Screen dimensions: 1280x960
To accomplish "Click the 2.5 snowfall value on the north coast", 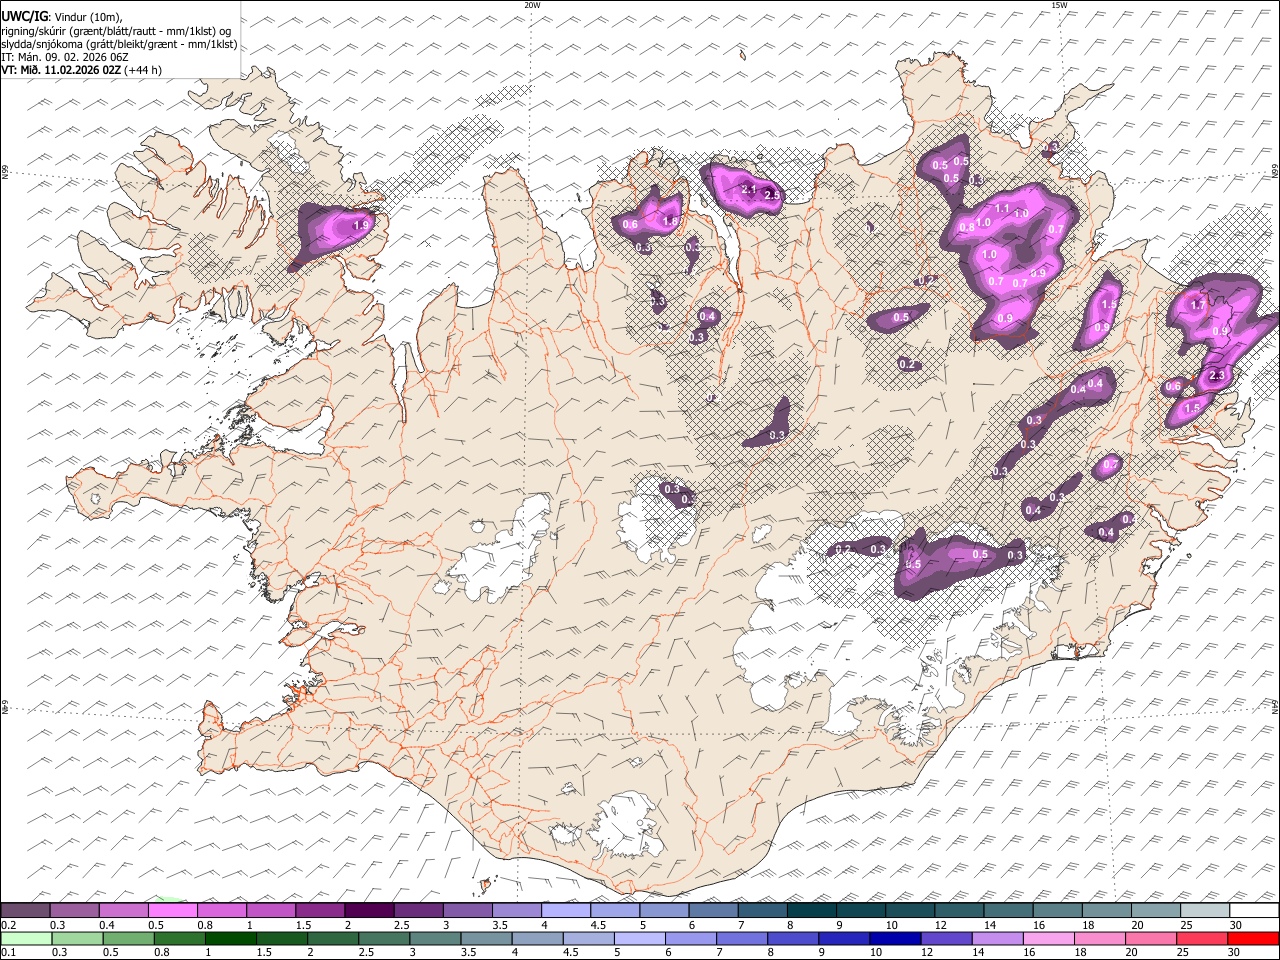I will pyautogui.click(x=772, y=195).
